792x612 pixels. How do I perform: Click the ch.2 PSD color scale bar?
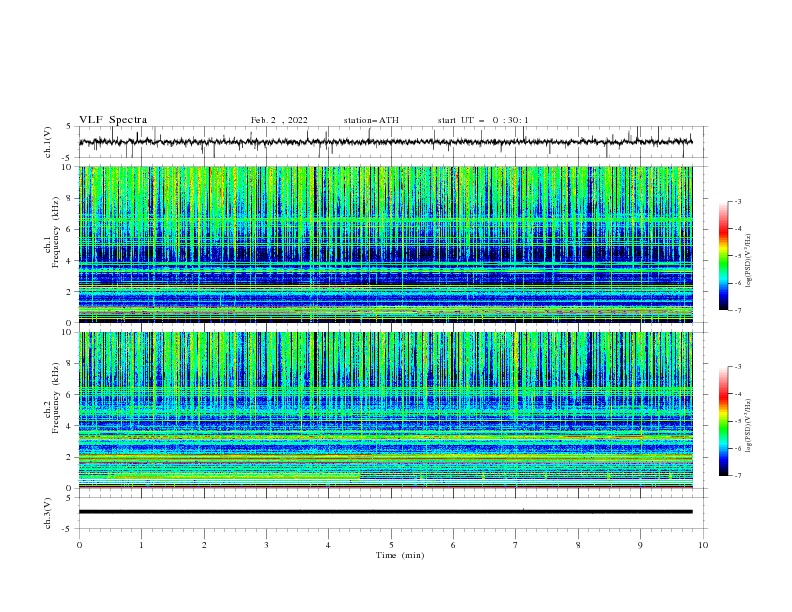[x=723, y=421]
